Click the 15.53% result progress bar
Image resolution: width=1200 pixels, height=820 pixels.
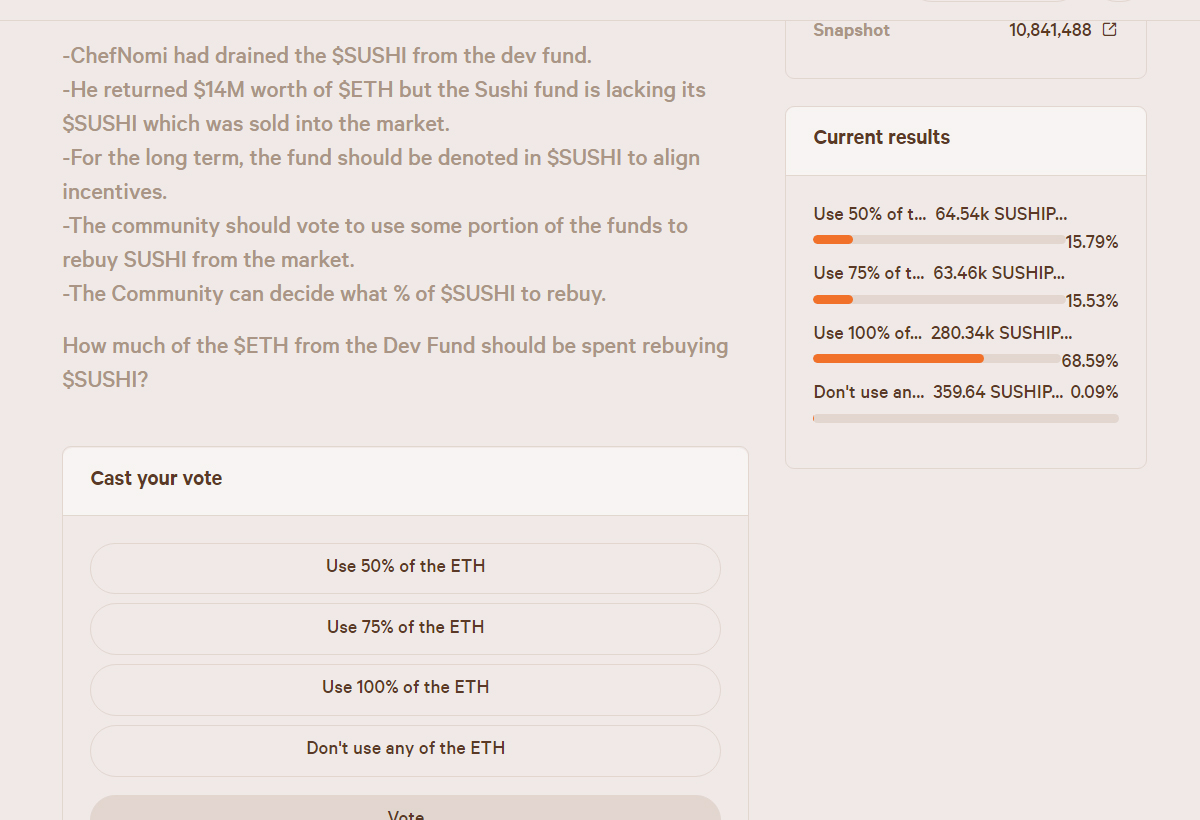(940, 299)
